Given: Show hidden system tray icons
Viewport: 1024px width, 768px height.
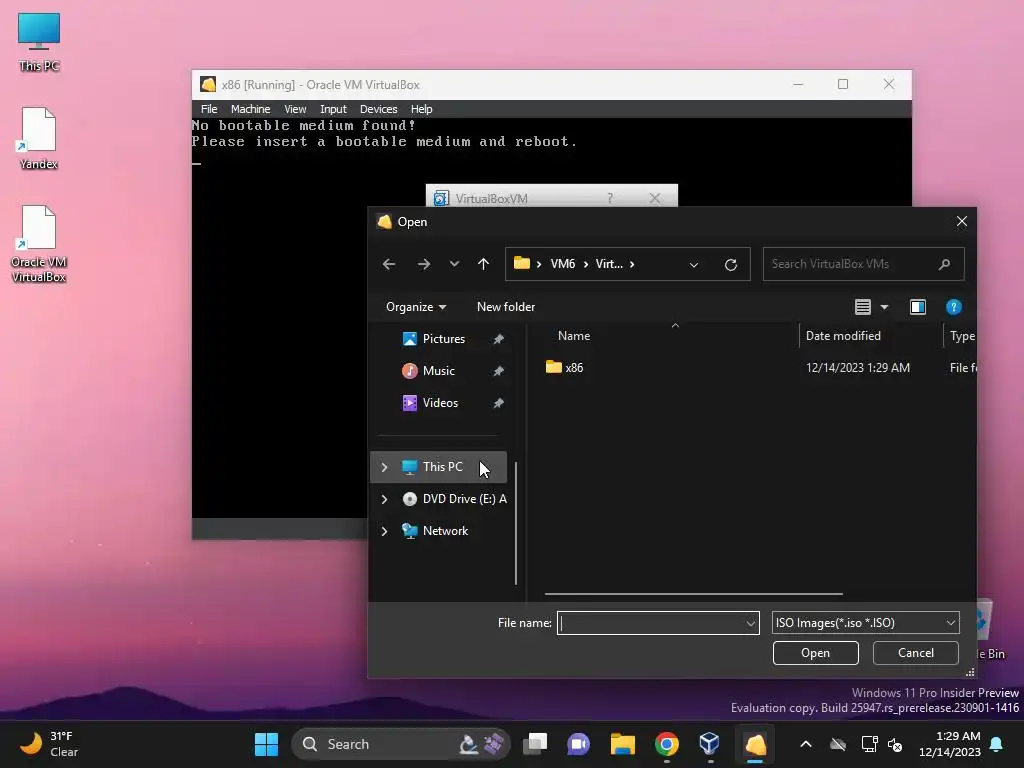Looking at the screenshot, I should point(806,744).
